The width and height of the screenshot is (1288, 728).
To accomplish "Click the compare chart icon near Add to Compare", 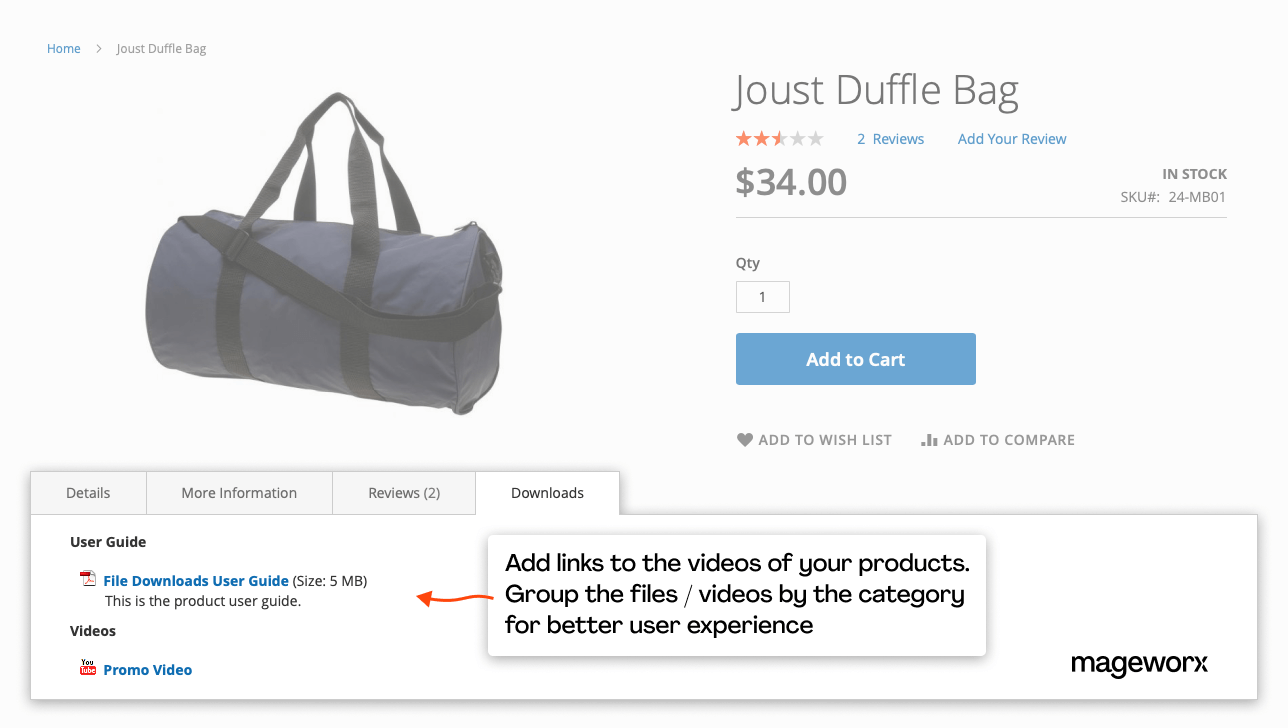I will (928, 439).
